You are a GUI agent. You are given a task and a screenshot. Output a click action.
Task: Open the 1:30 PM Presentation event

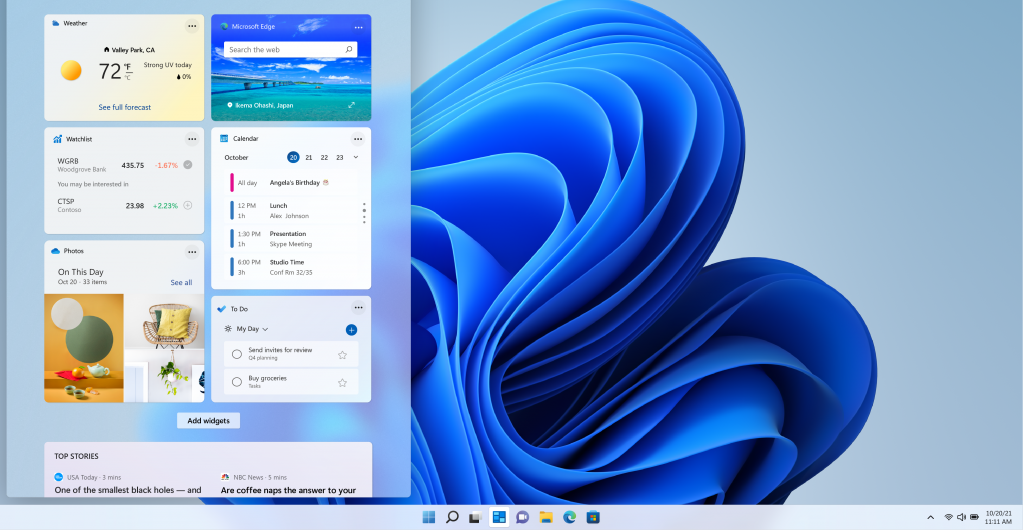coord(291,238)
